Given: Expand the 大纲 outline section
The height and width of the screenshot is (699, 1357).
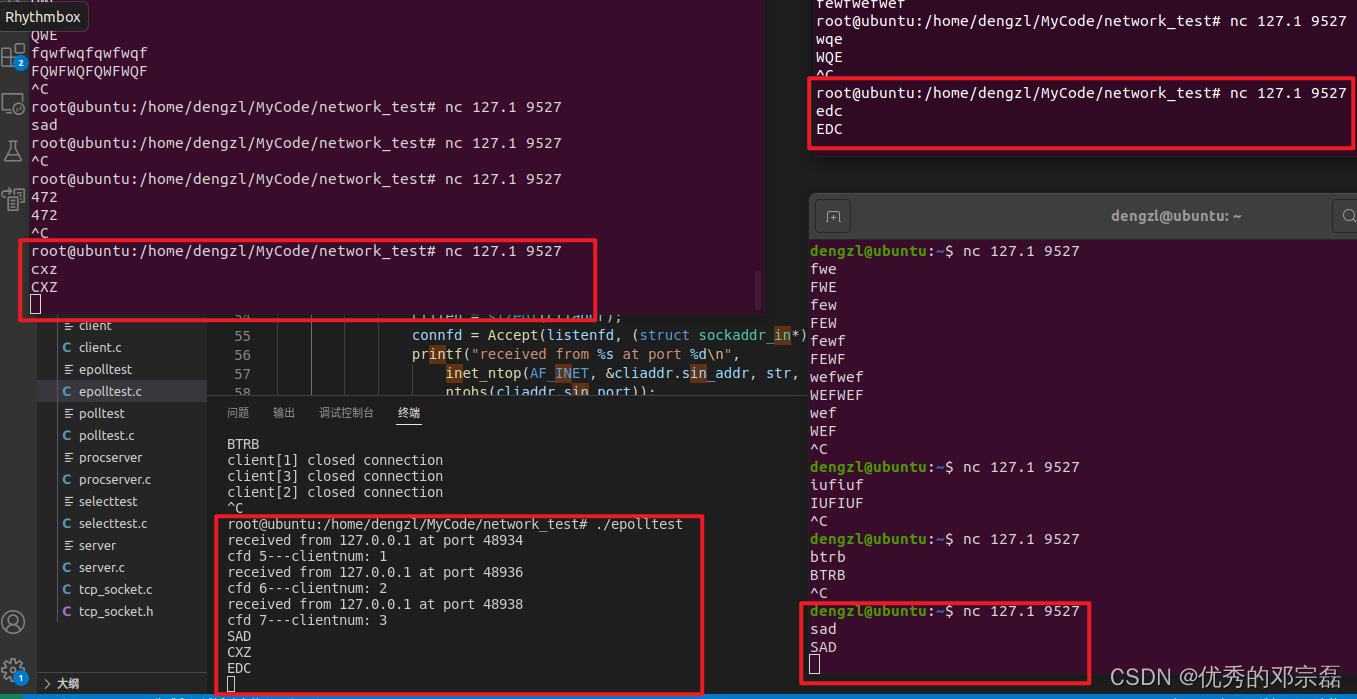Looking at the screenshot, I should tap(121, 684).
